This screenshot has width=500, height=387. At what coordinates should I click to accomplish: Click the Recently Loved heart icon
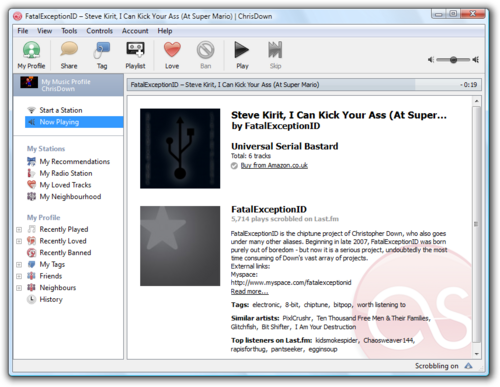pyautogui.click(x=31, y=241)
